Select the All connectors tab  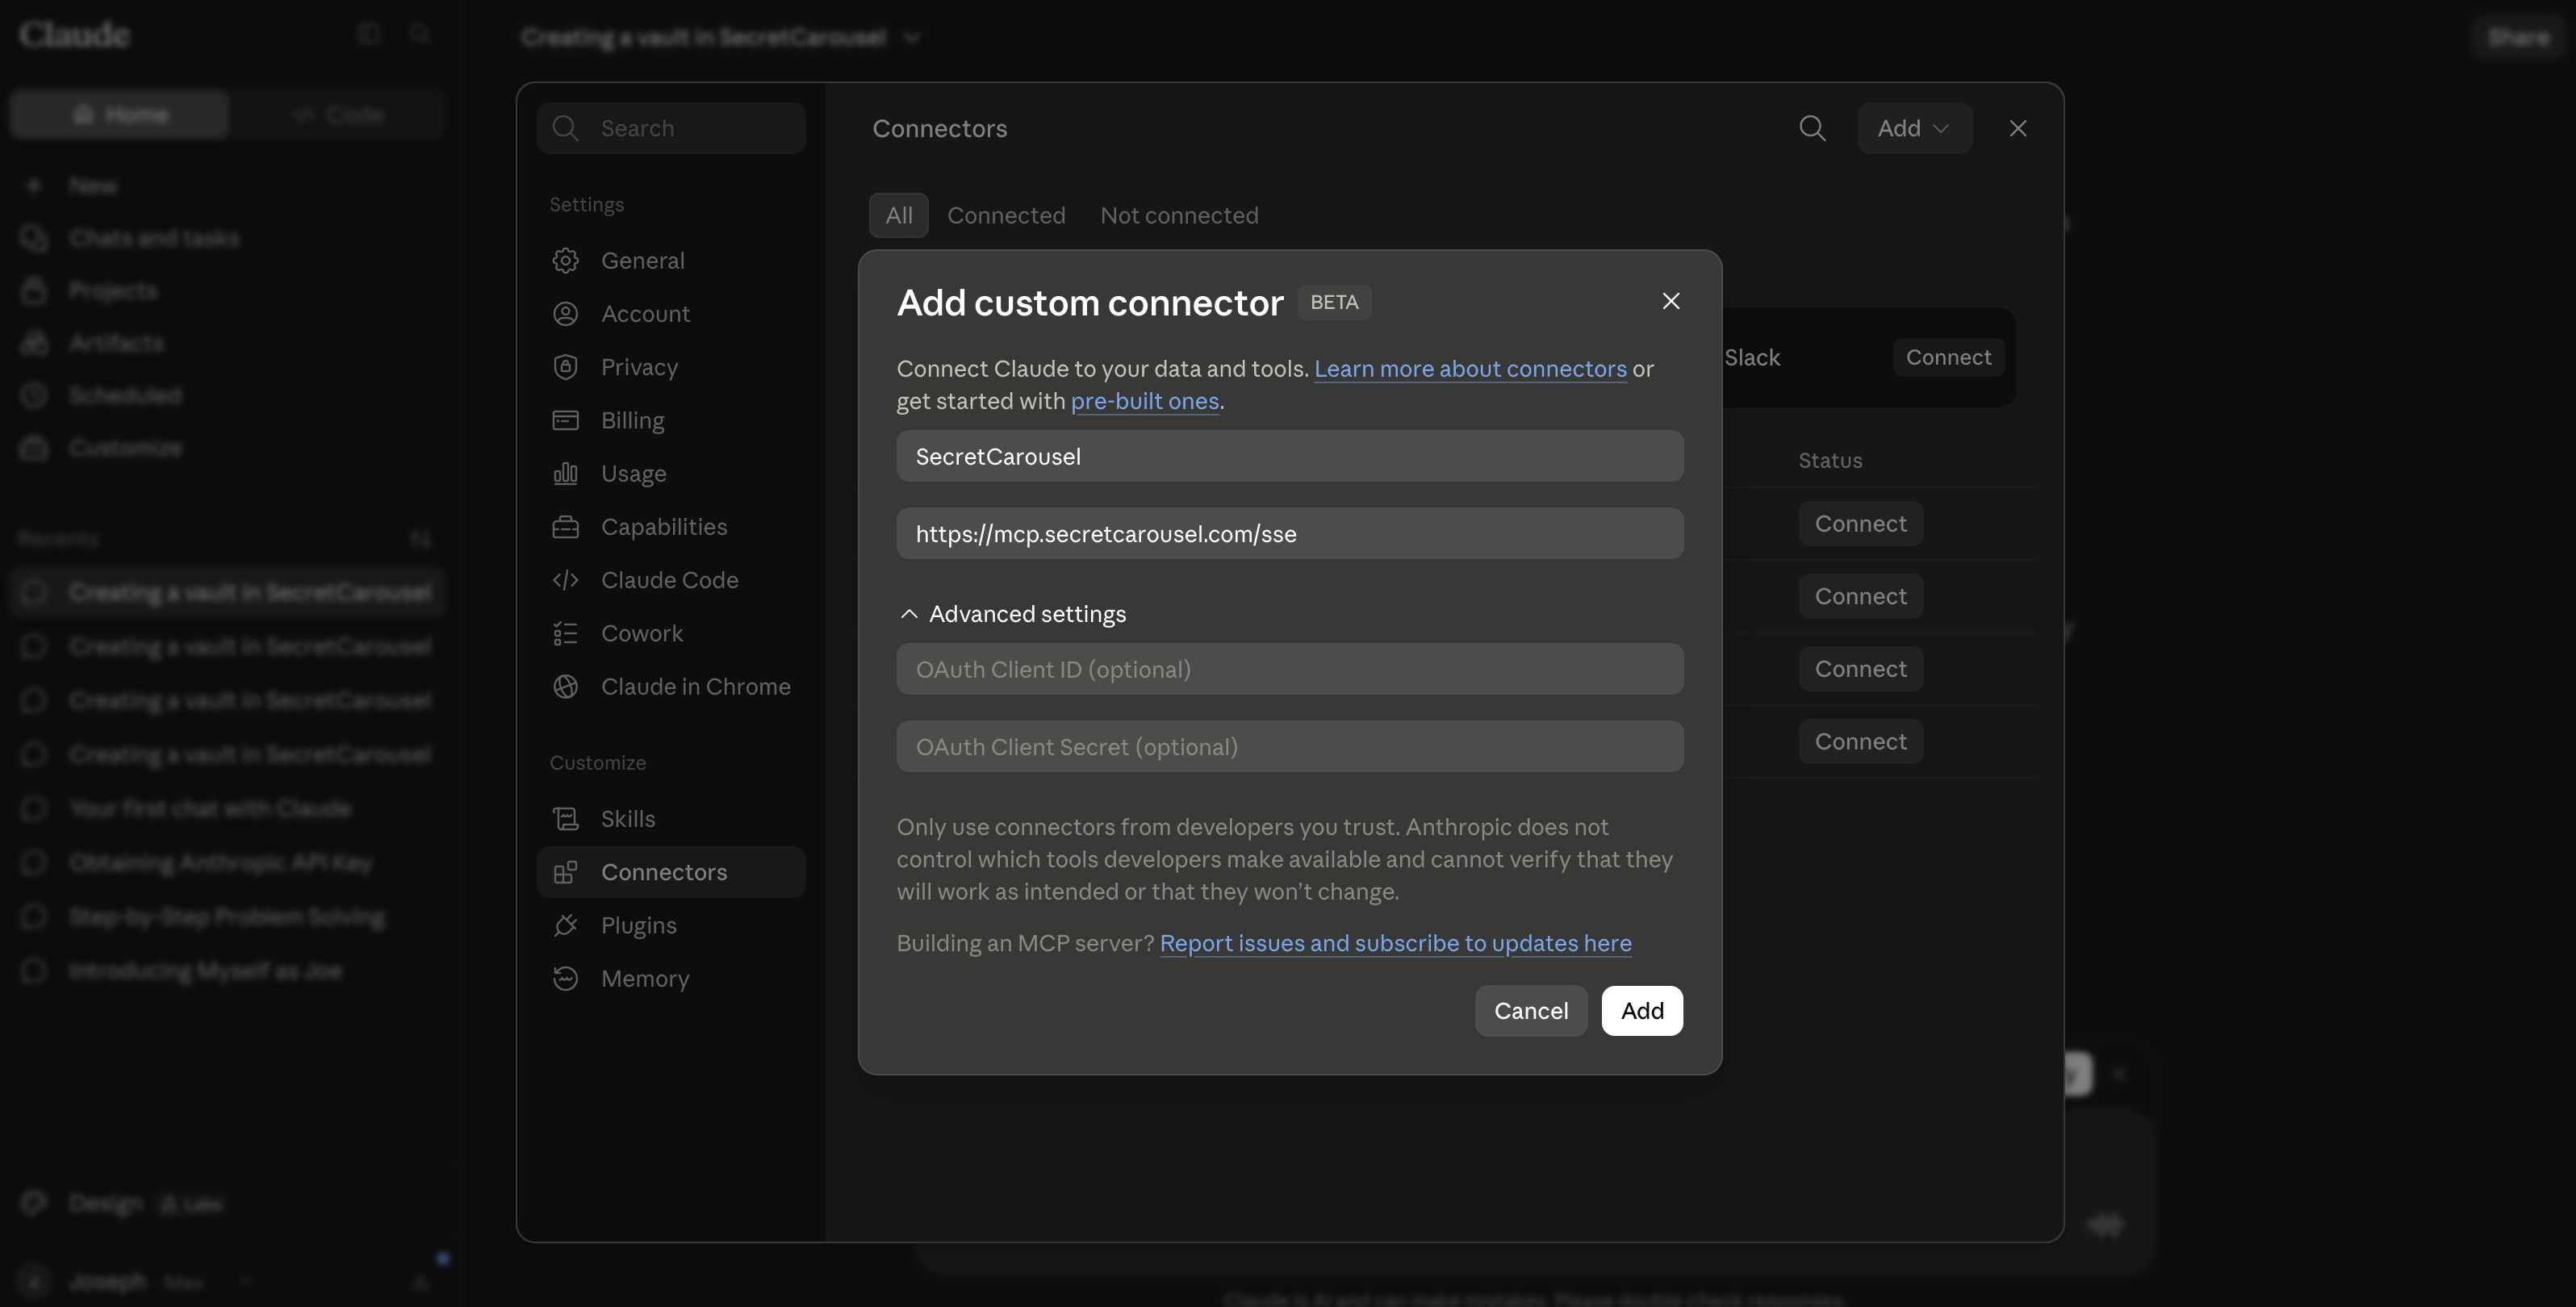pyautogui.click(x=898, y=216)
